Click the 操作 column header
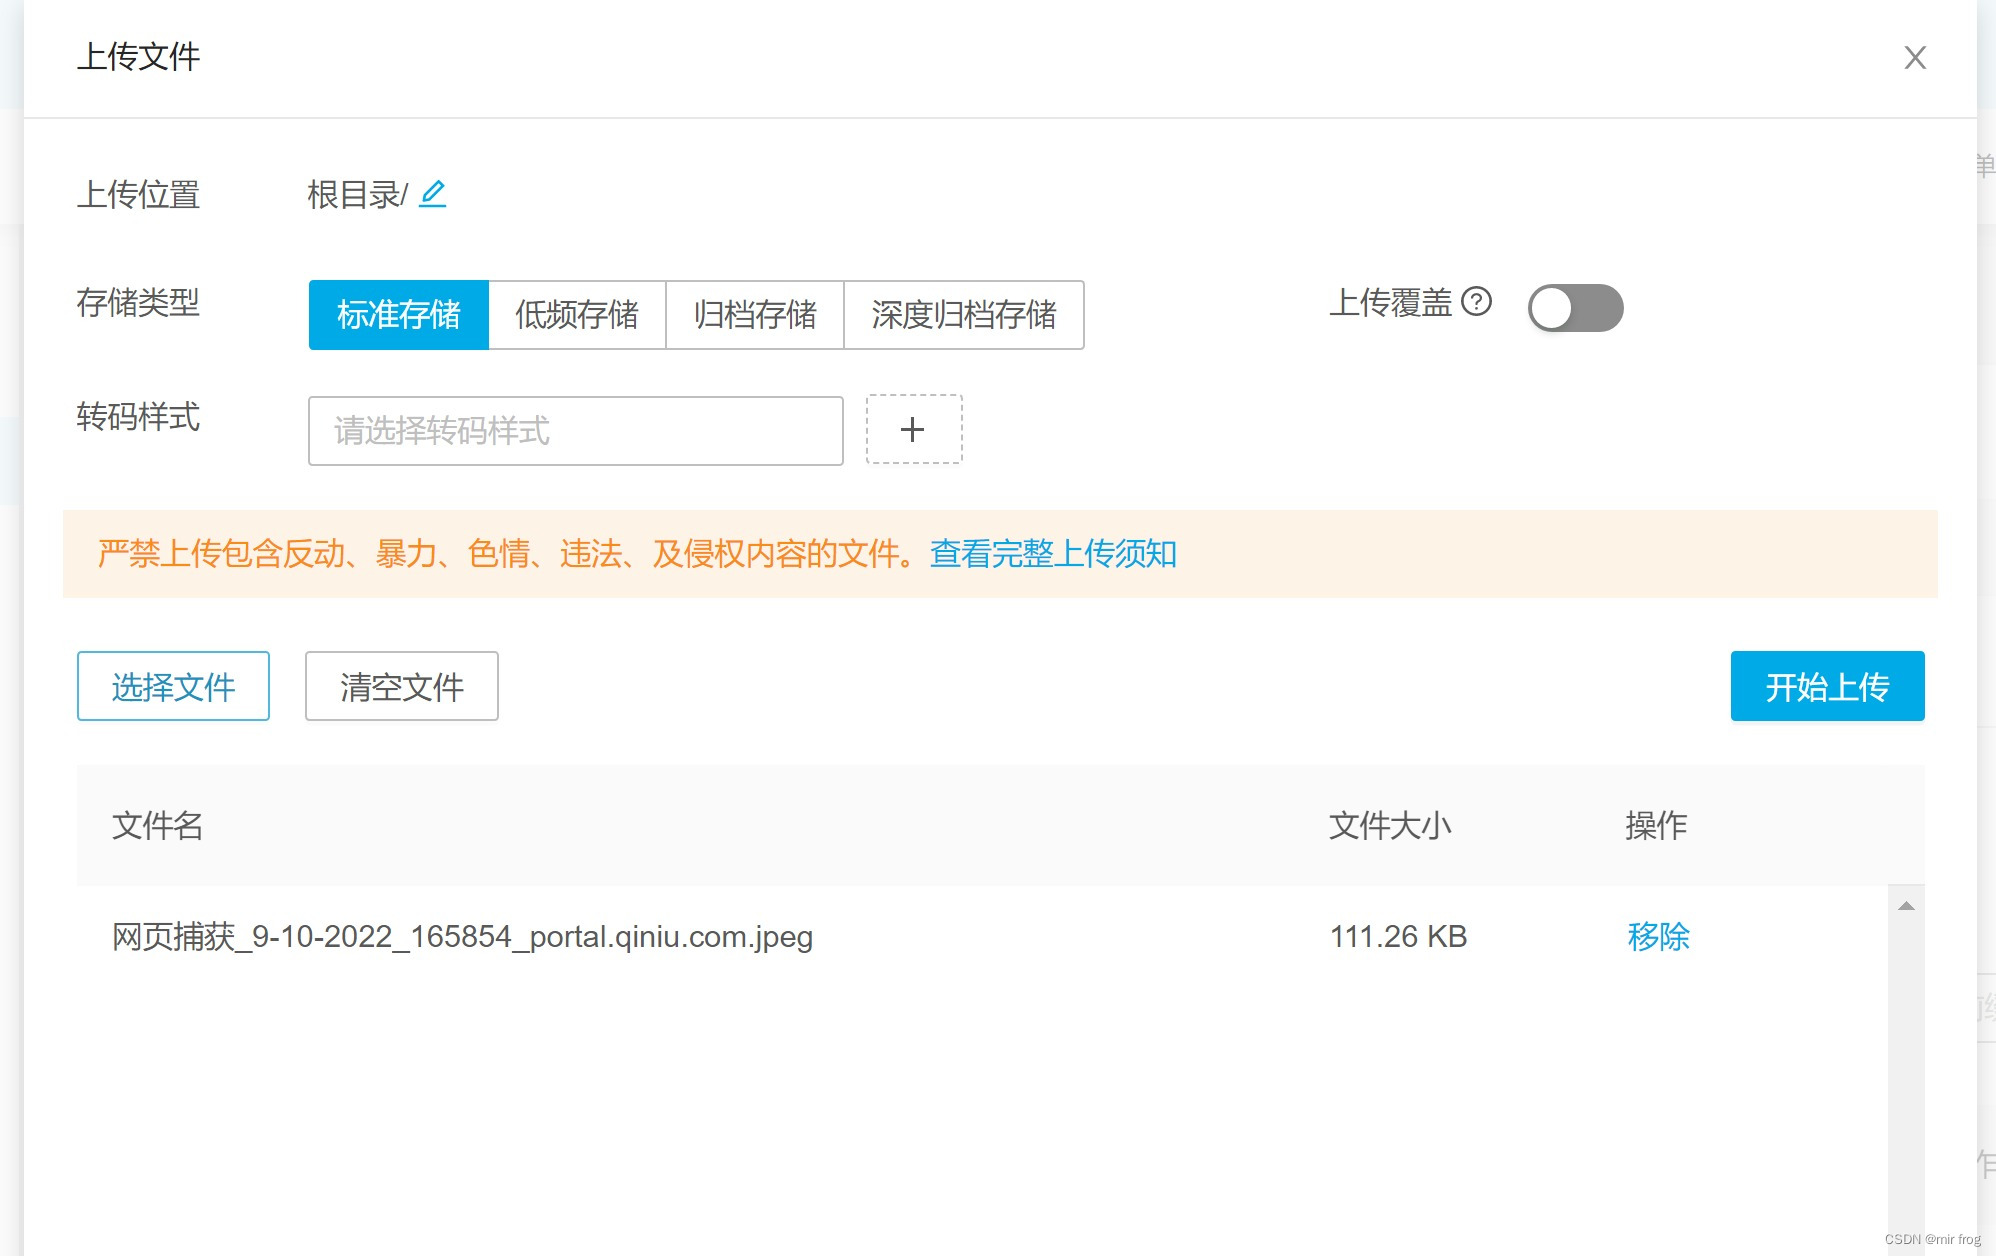 (x=1655, y=825)
